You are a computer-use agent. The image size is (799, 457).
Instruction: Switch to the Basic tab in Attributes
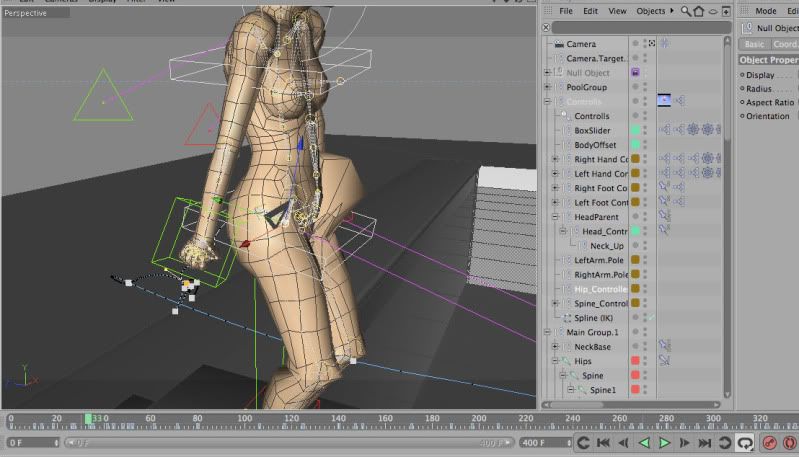point(754,44)
